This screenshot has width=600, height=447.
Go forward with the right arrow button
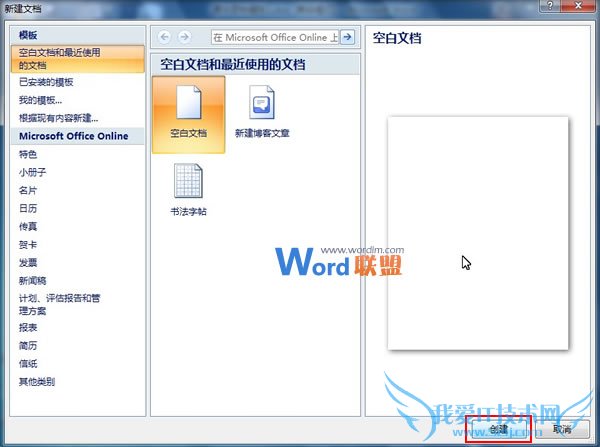(184, 37)
